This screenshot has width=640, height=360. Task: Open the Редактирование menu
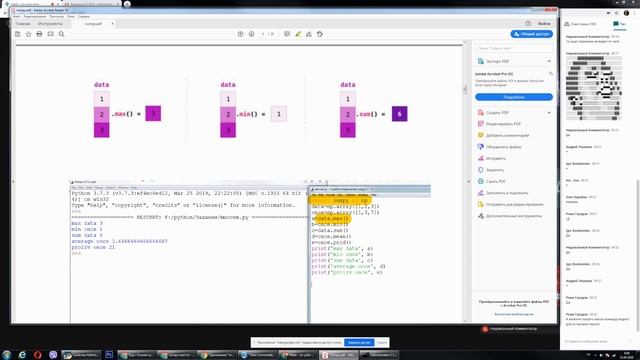click(35, 17)
